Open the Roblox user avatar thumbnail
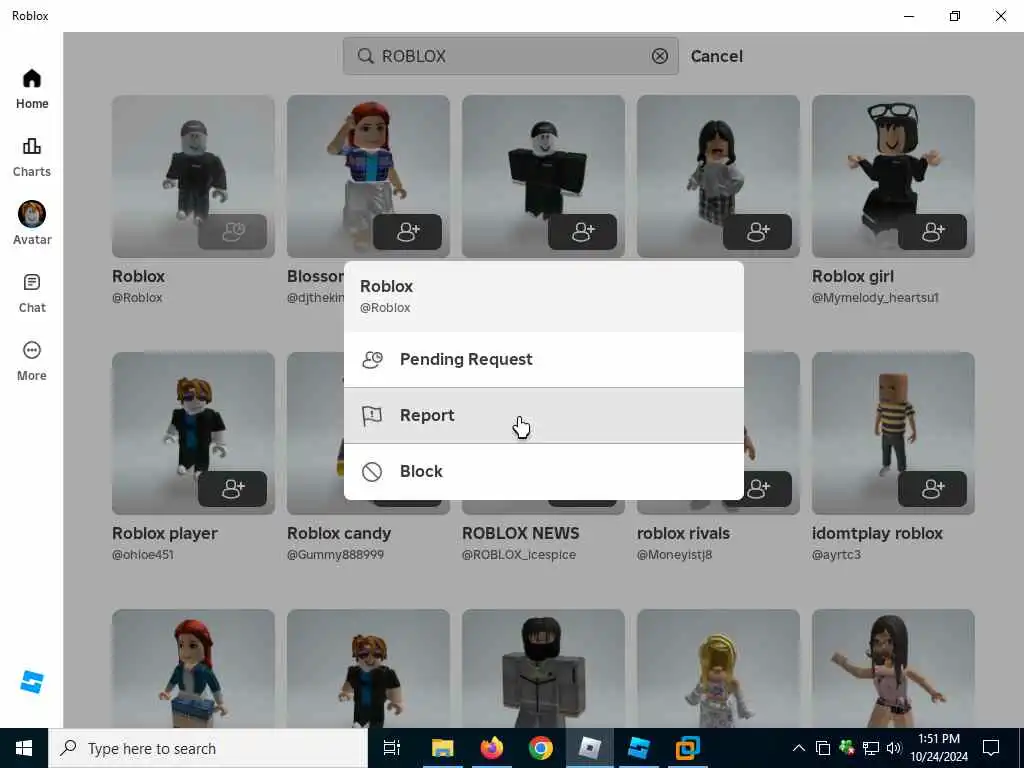Screen dimensions: 1024x768 click(193, 176)
